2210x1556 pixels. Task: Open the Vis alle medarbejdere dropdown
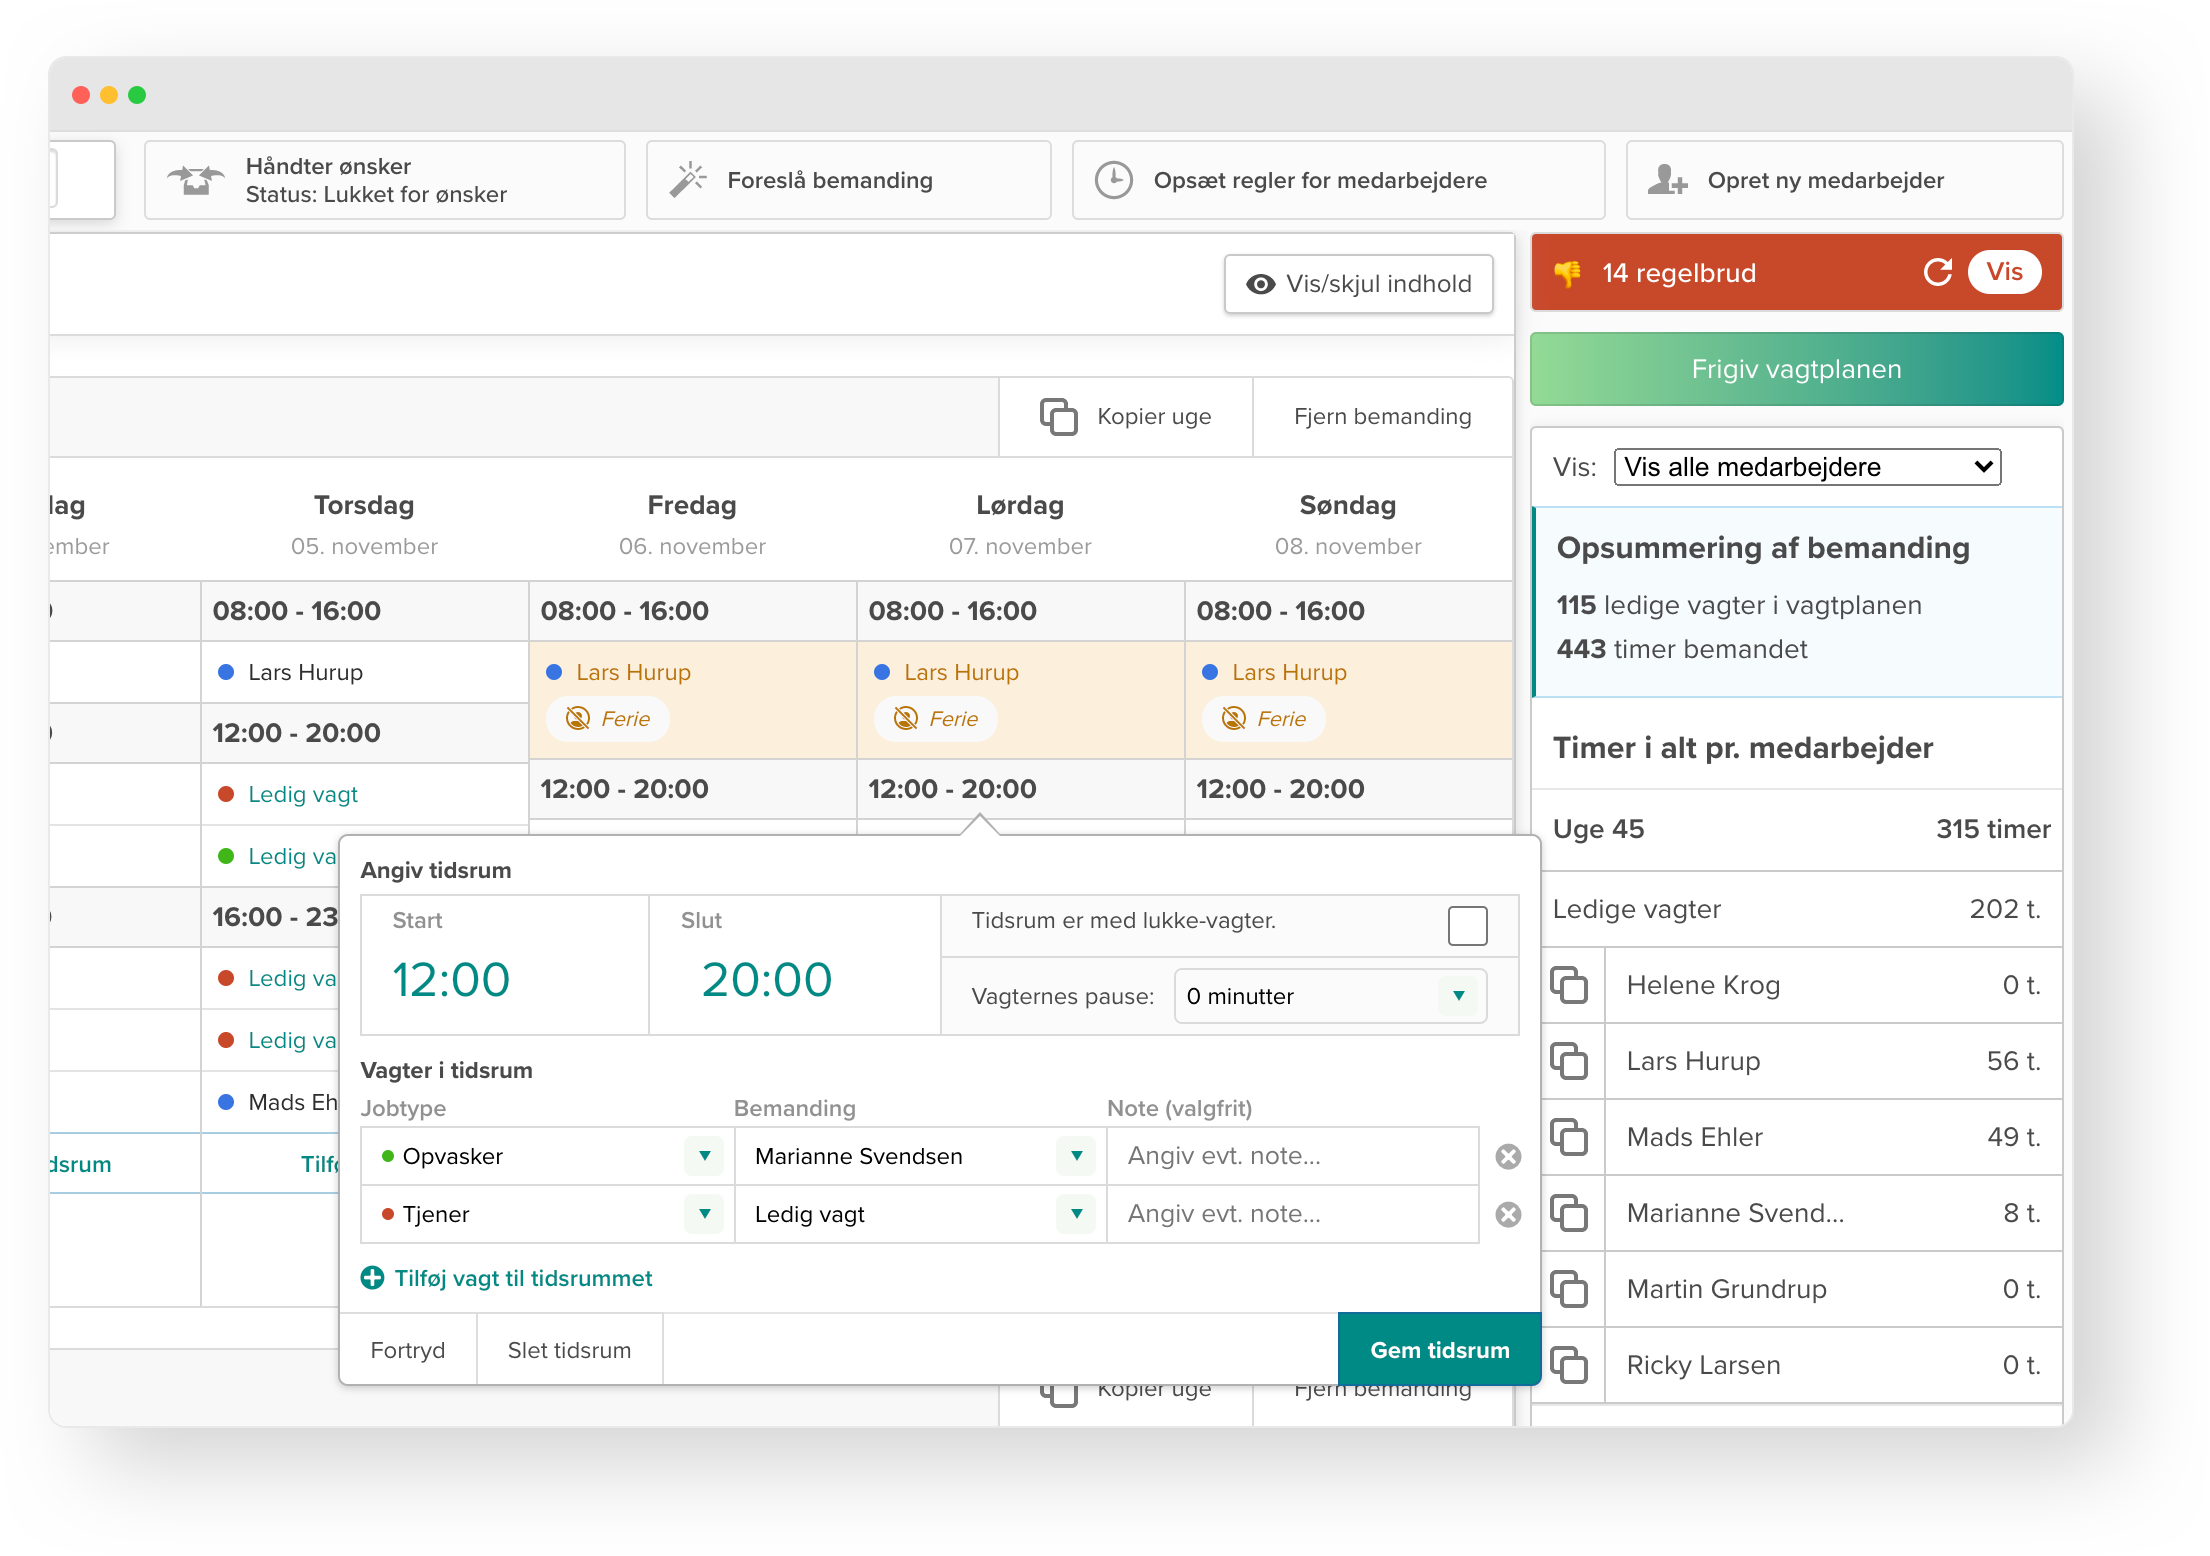click(1806, 467)
